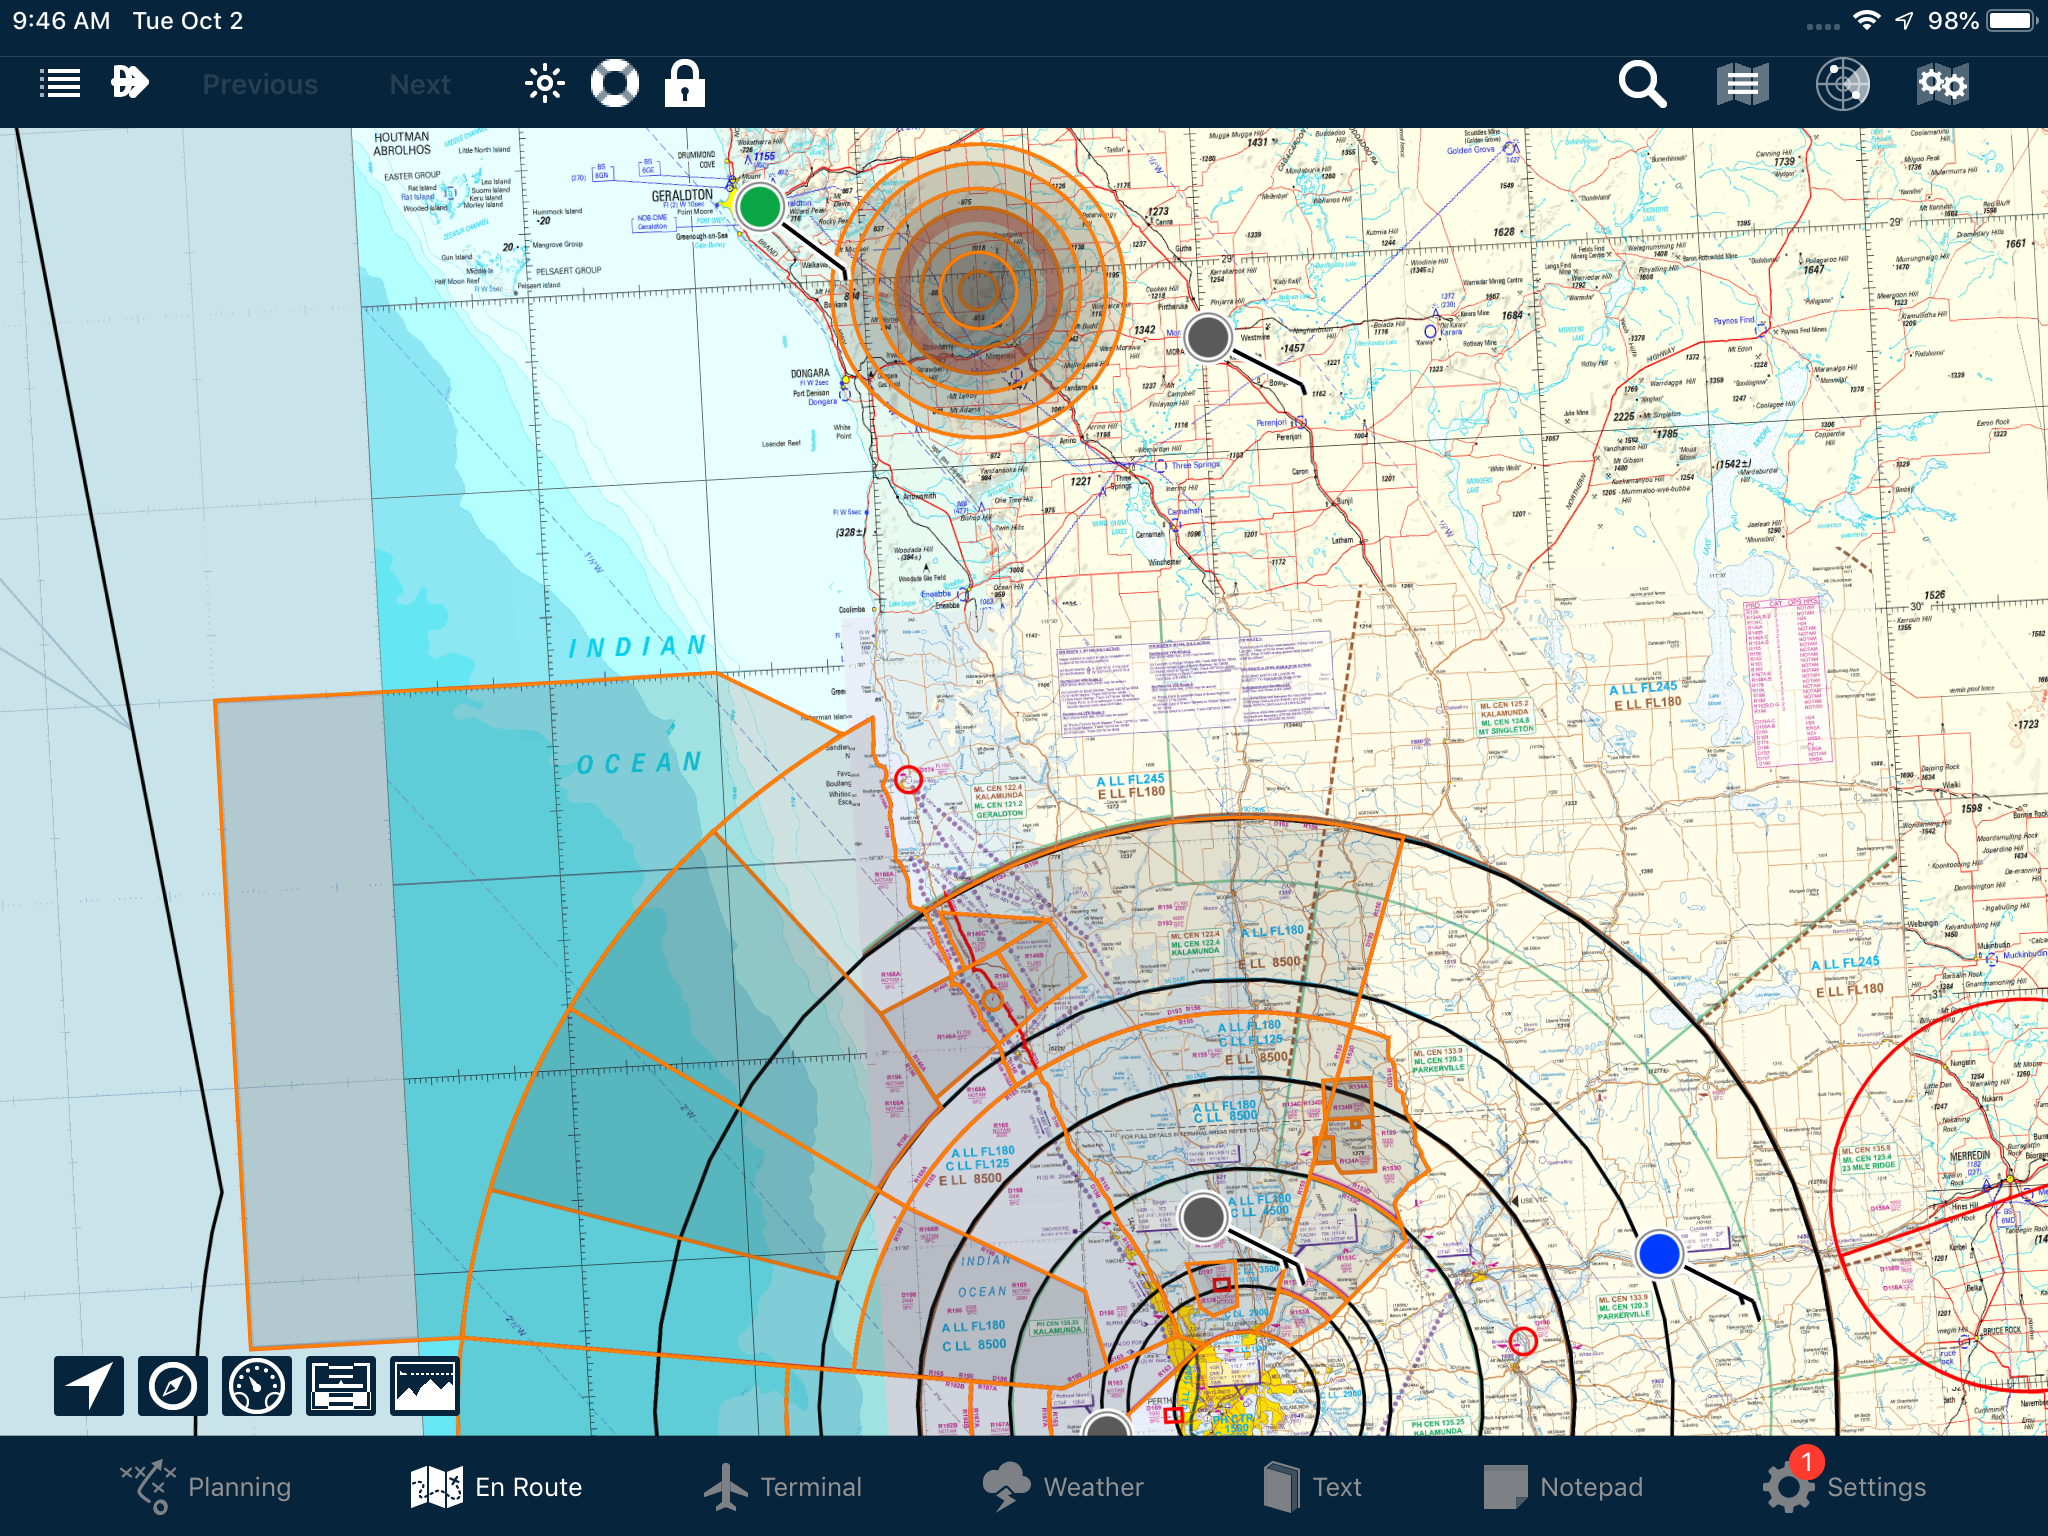Tap the green departure waypoint near Geraldton
Viewport: 2048px width, 1536px height.
point(760,207)
